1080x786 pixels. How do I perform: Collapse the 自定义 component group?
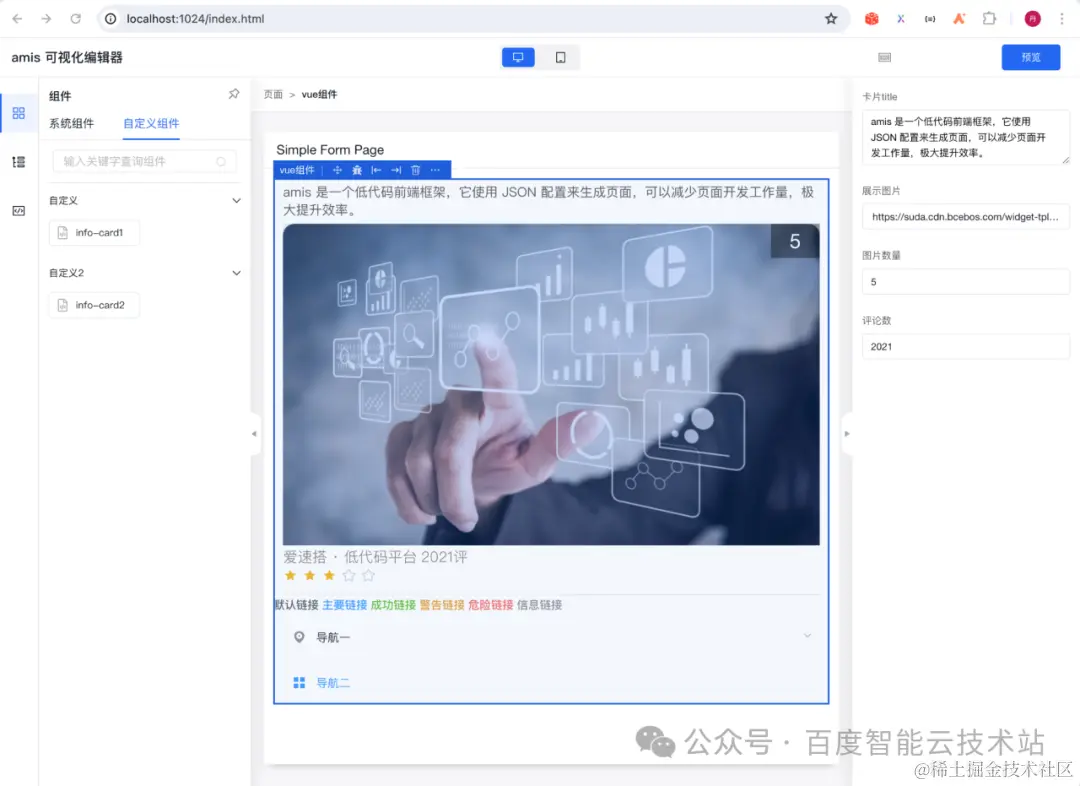point(236,200)
